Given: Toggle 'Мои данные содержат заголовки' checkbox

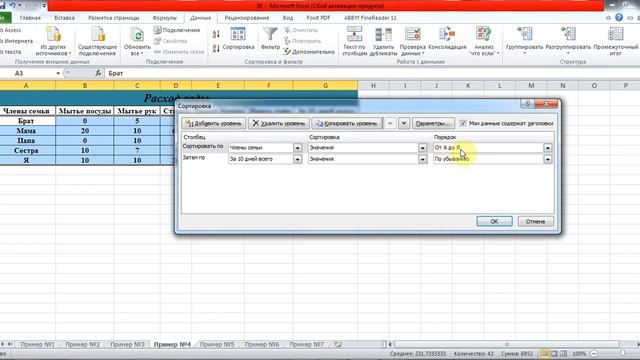Looking at the screenshot, I should (463, 123).
